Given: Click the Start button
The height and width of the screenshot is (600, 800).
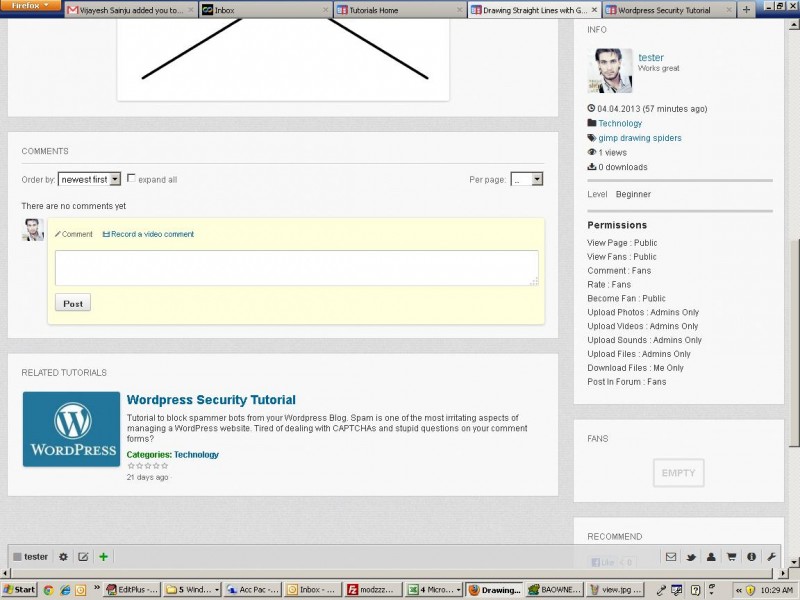Looking at the screenshot, I should pos(19,590).
